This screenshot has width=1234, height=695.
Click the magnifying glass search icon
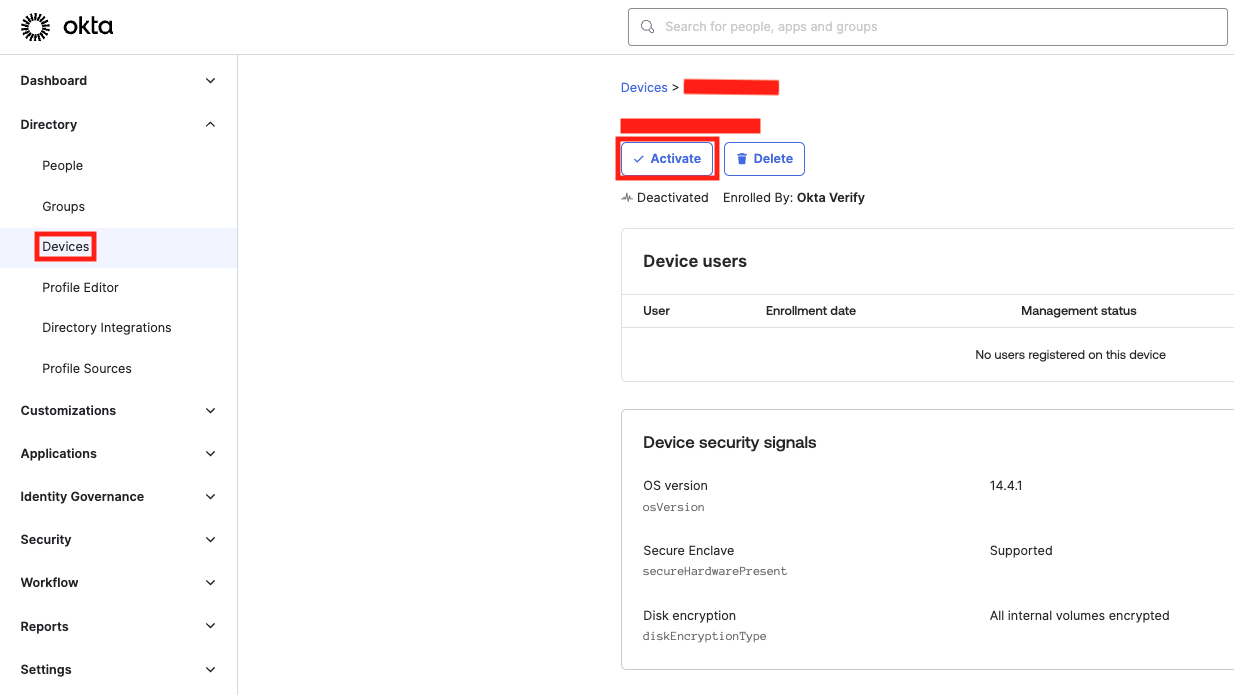pyautogui.click(x=646, y=26)
